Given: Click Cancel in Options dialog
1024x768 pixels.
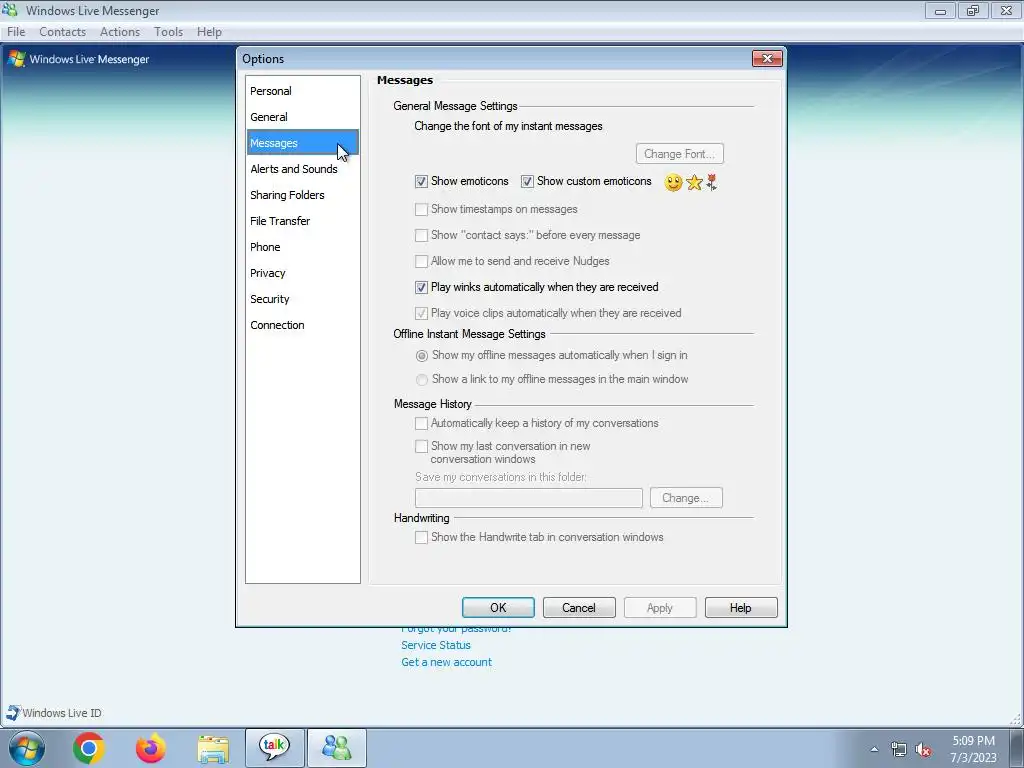Looking at the screenshot, I should [x=579, y=608].
